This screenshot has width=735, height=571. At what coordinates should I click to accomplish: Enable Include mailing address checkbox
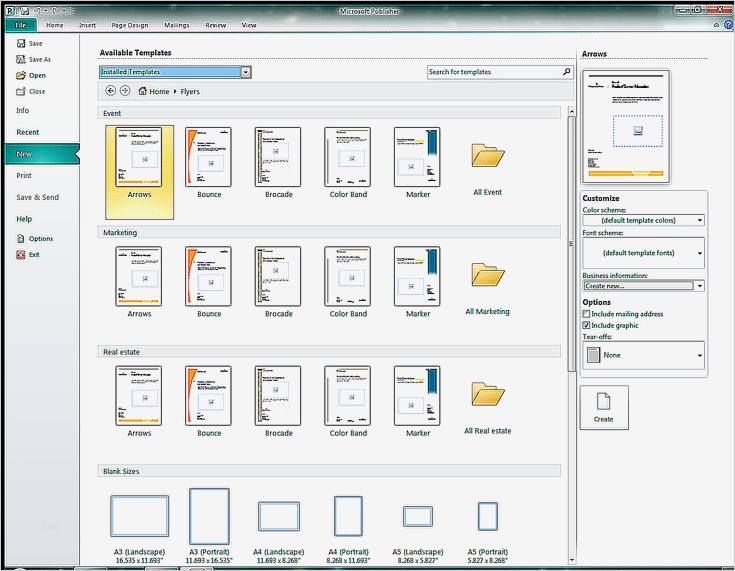pos(586,314)
